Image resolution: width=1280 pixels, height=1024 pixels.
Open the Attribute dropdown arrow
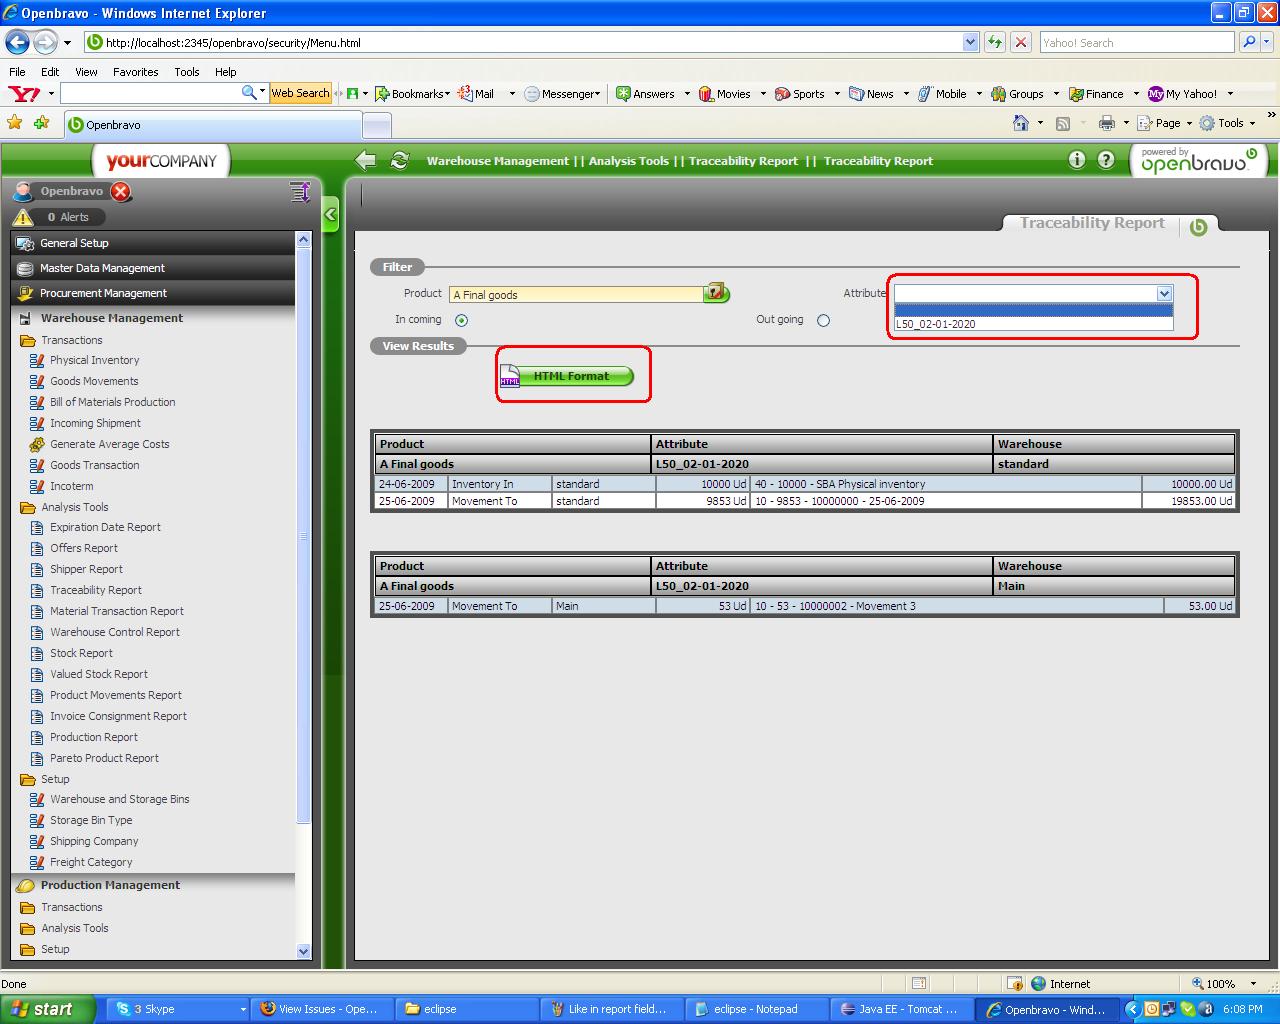(x=1164, y=294)
